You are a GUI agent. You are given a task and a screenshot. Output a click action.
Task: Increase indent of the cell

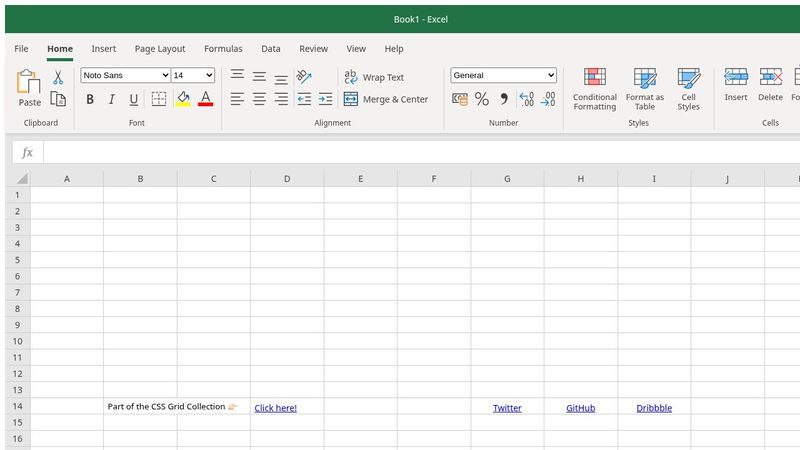pyautogui.click(x=325, y=99)
